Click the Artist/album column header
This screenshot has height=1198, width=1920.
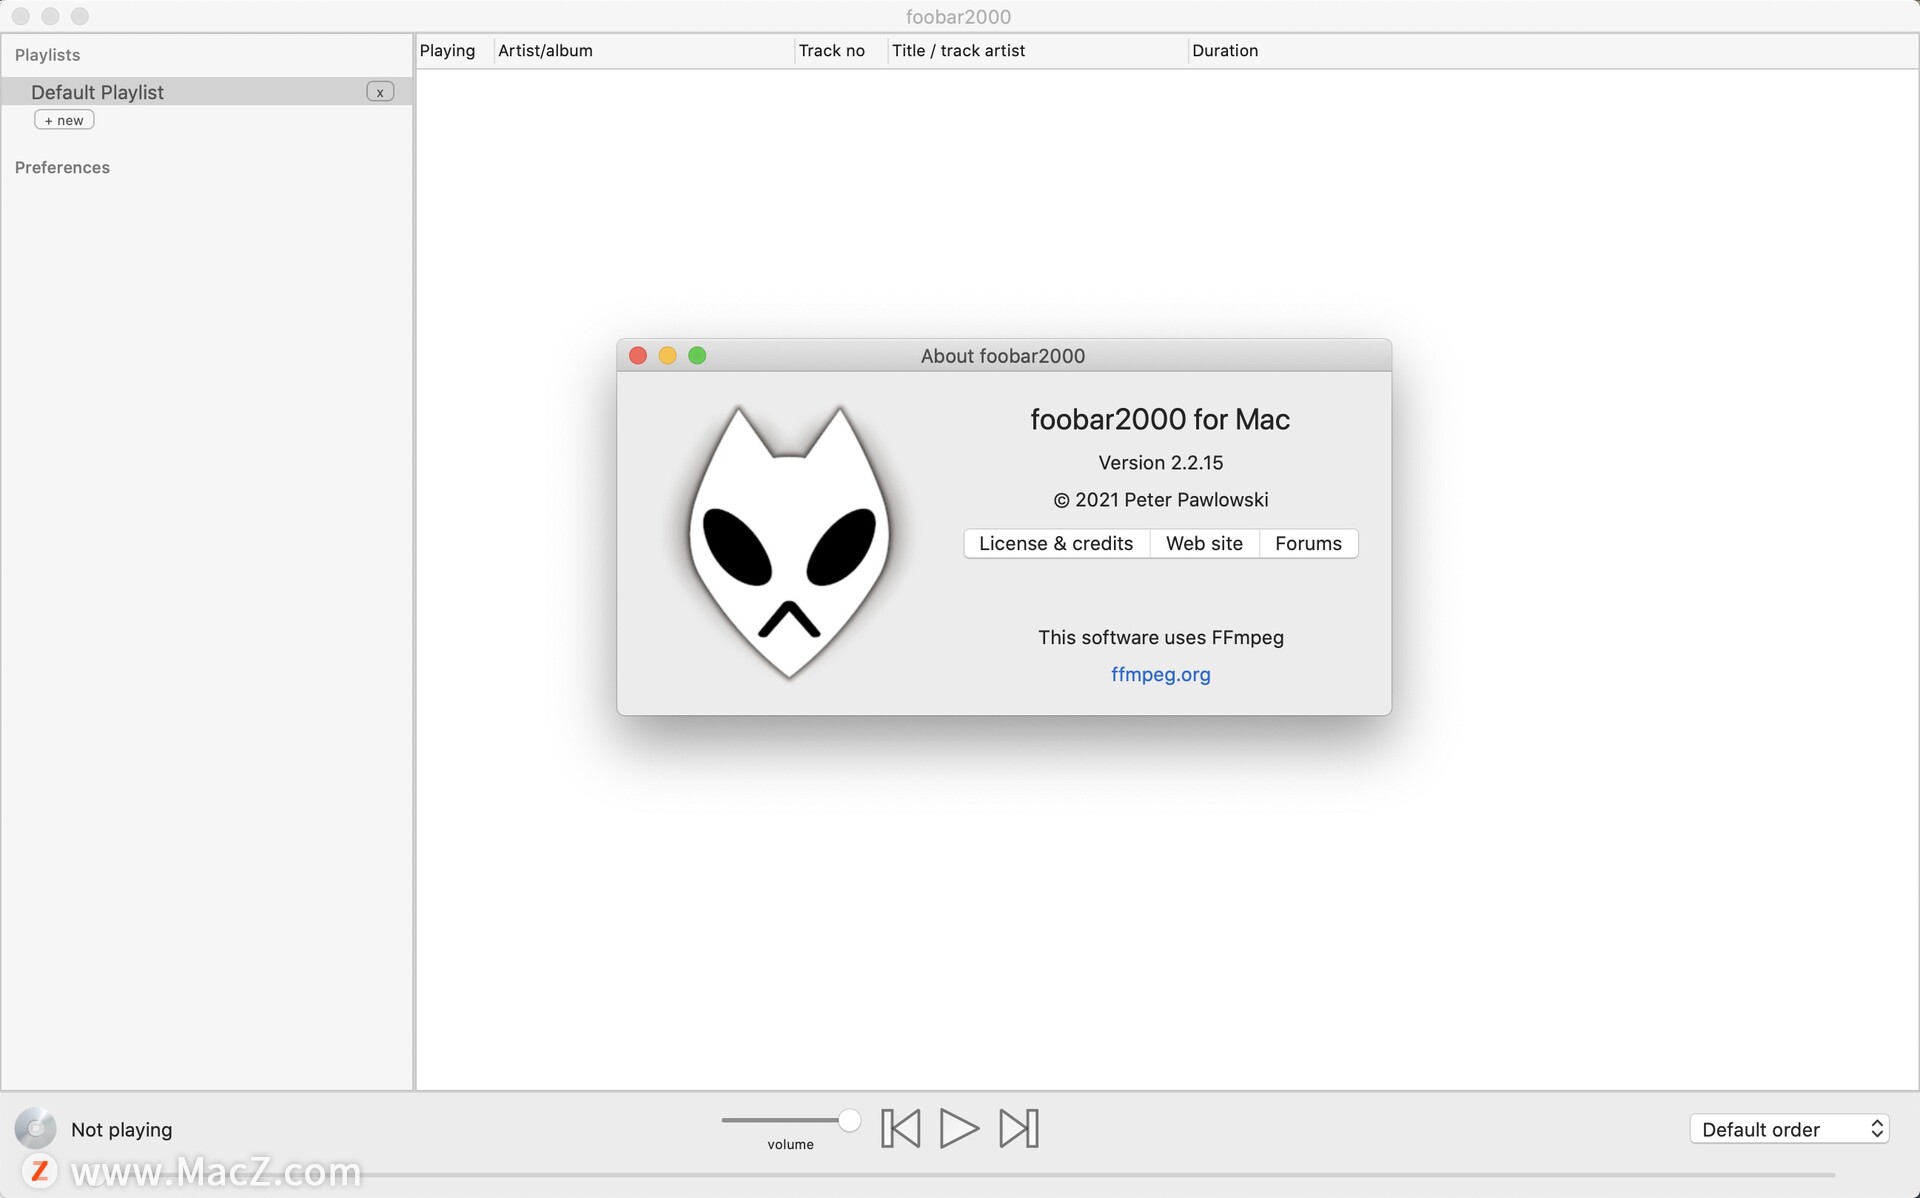click(545, 51)
